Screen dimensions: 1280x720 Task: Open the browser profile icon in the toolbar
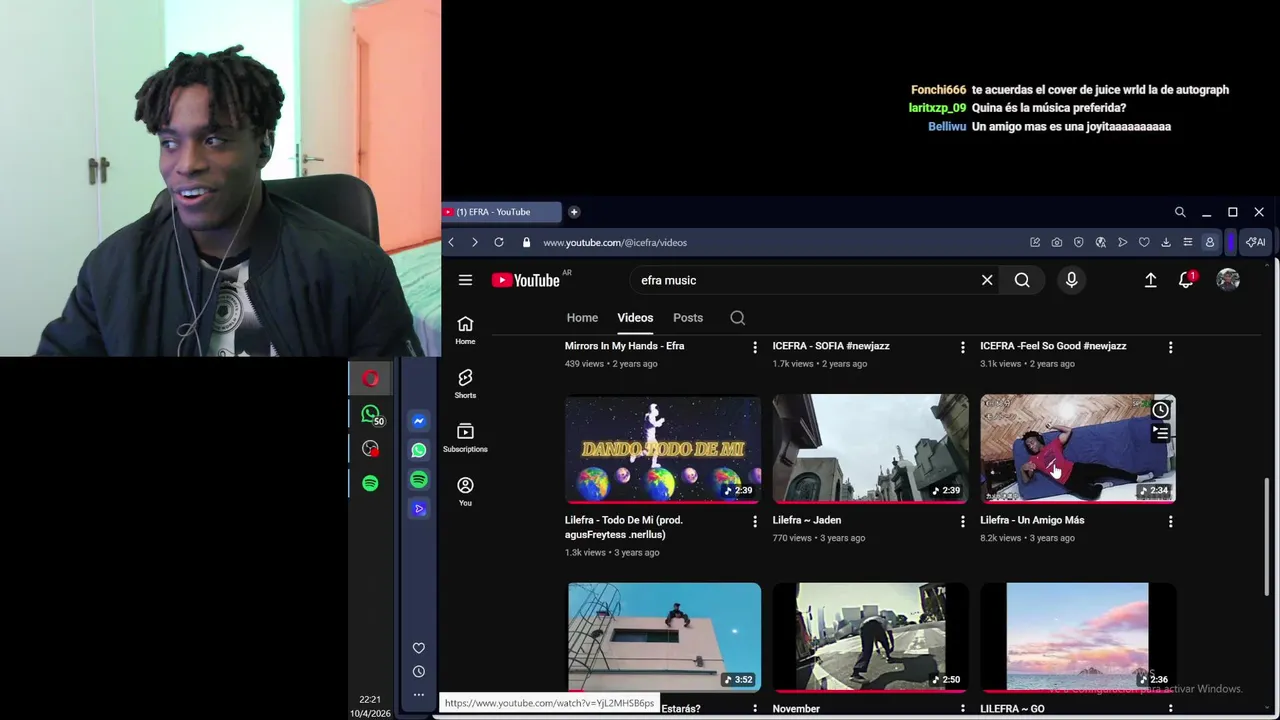pos(1209,242)
